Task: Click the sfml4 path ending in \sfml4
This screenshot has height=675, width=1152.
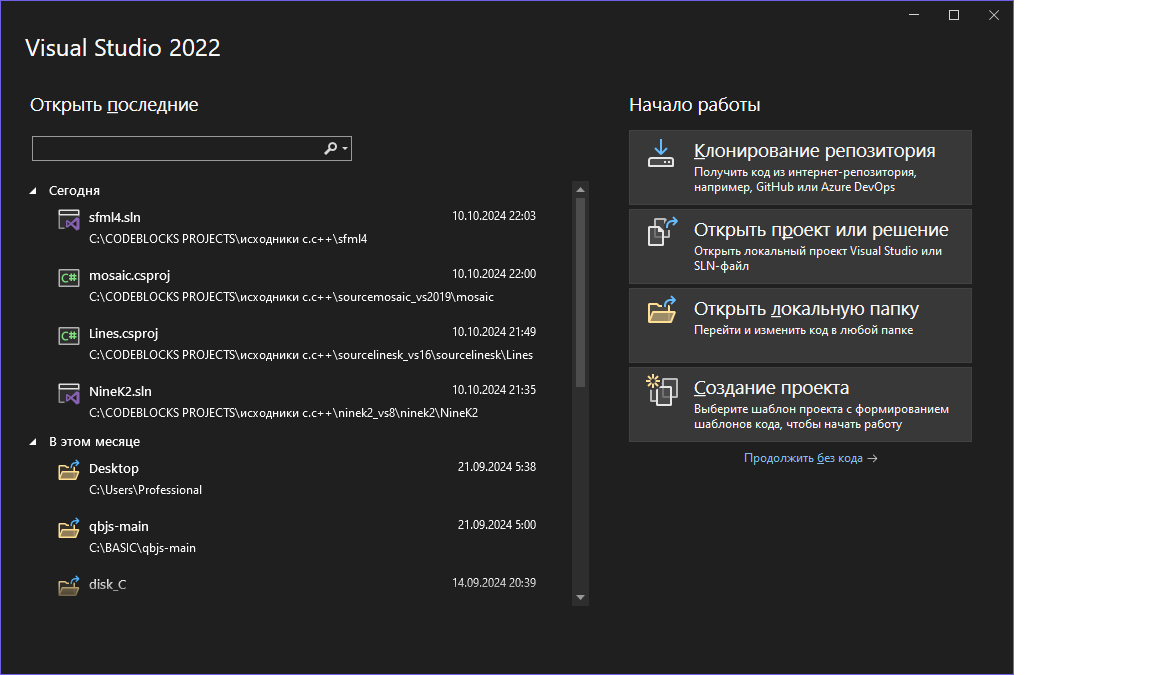Action: [228, 239]
